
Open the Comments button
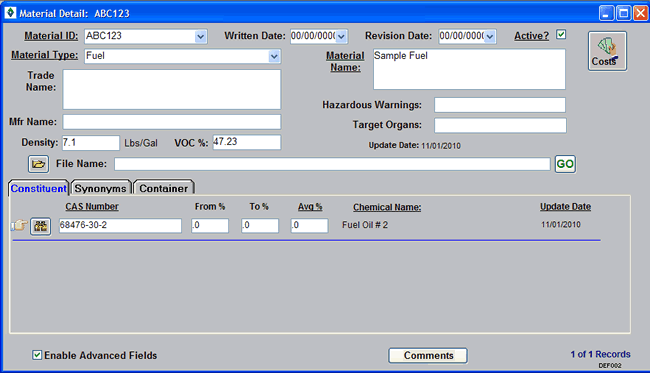(x=428, y=356)
